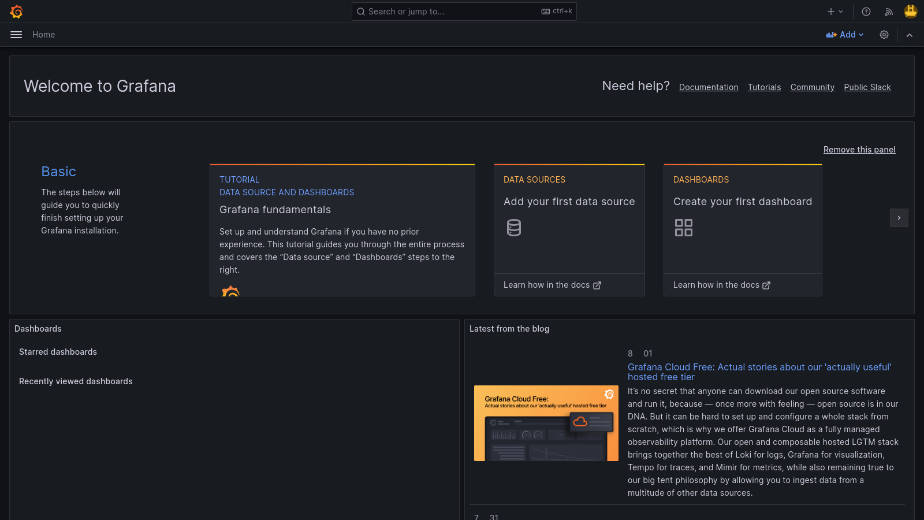Go to next setup steps arrow
924x520 pixels.
click(x=899, y=218)
